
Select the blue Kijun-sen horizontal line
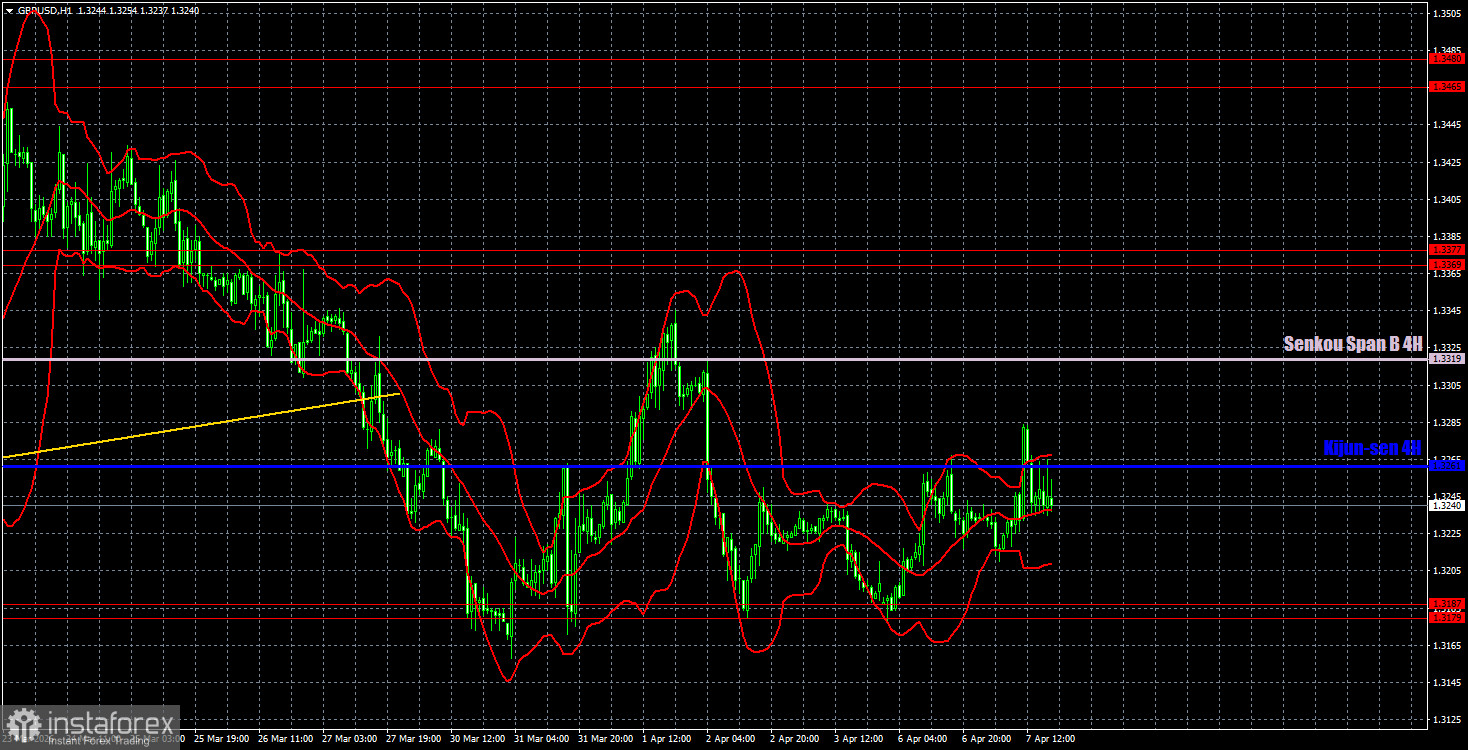(700, 466)
